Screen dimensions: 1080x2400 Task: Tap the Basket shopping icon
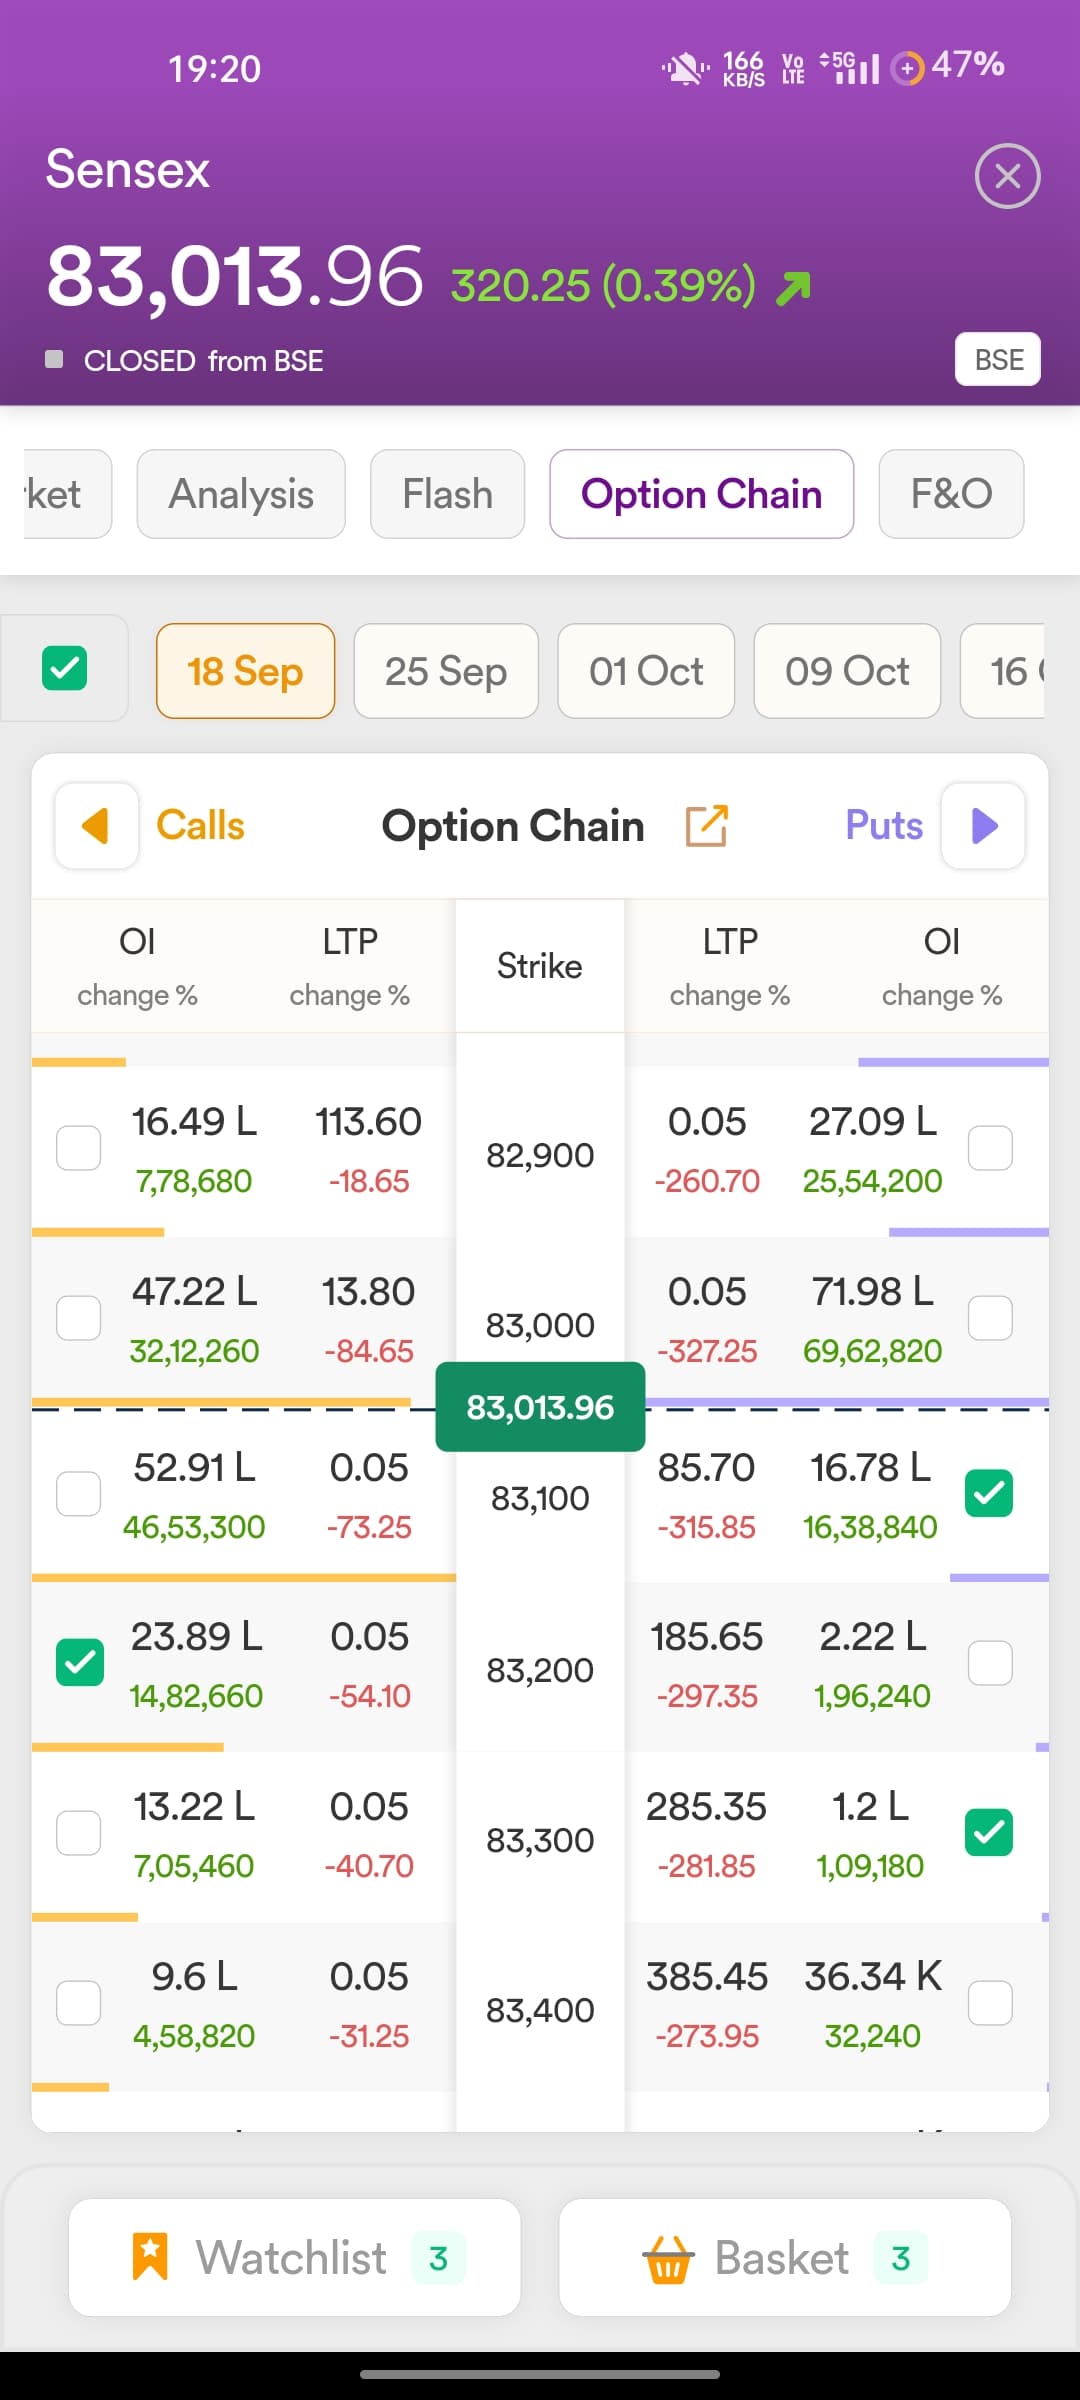pyautogui.click(x=668, y=2259)
